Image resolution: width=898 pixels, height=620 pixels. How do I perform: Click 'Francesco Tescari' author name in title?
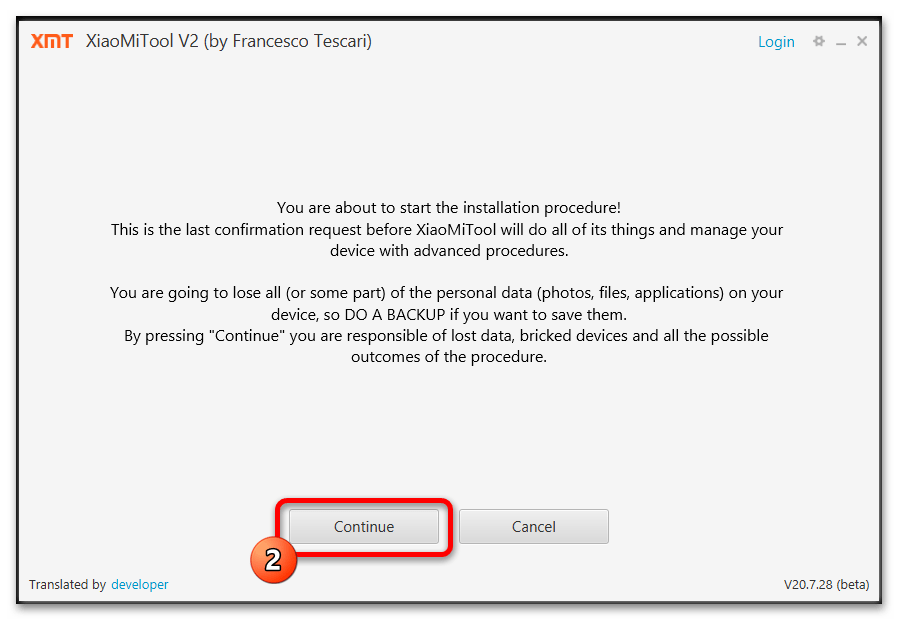click(x=300, y=41)
